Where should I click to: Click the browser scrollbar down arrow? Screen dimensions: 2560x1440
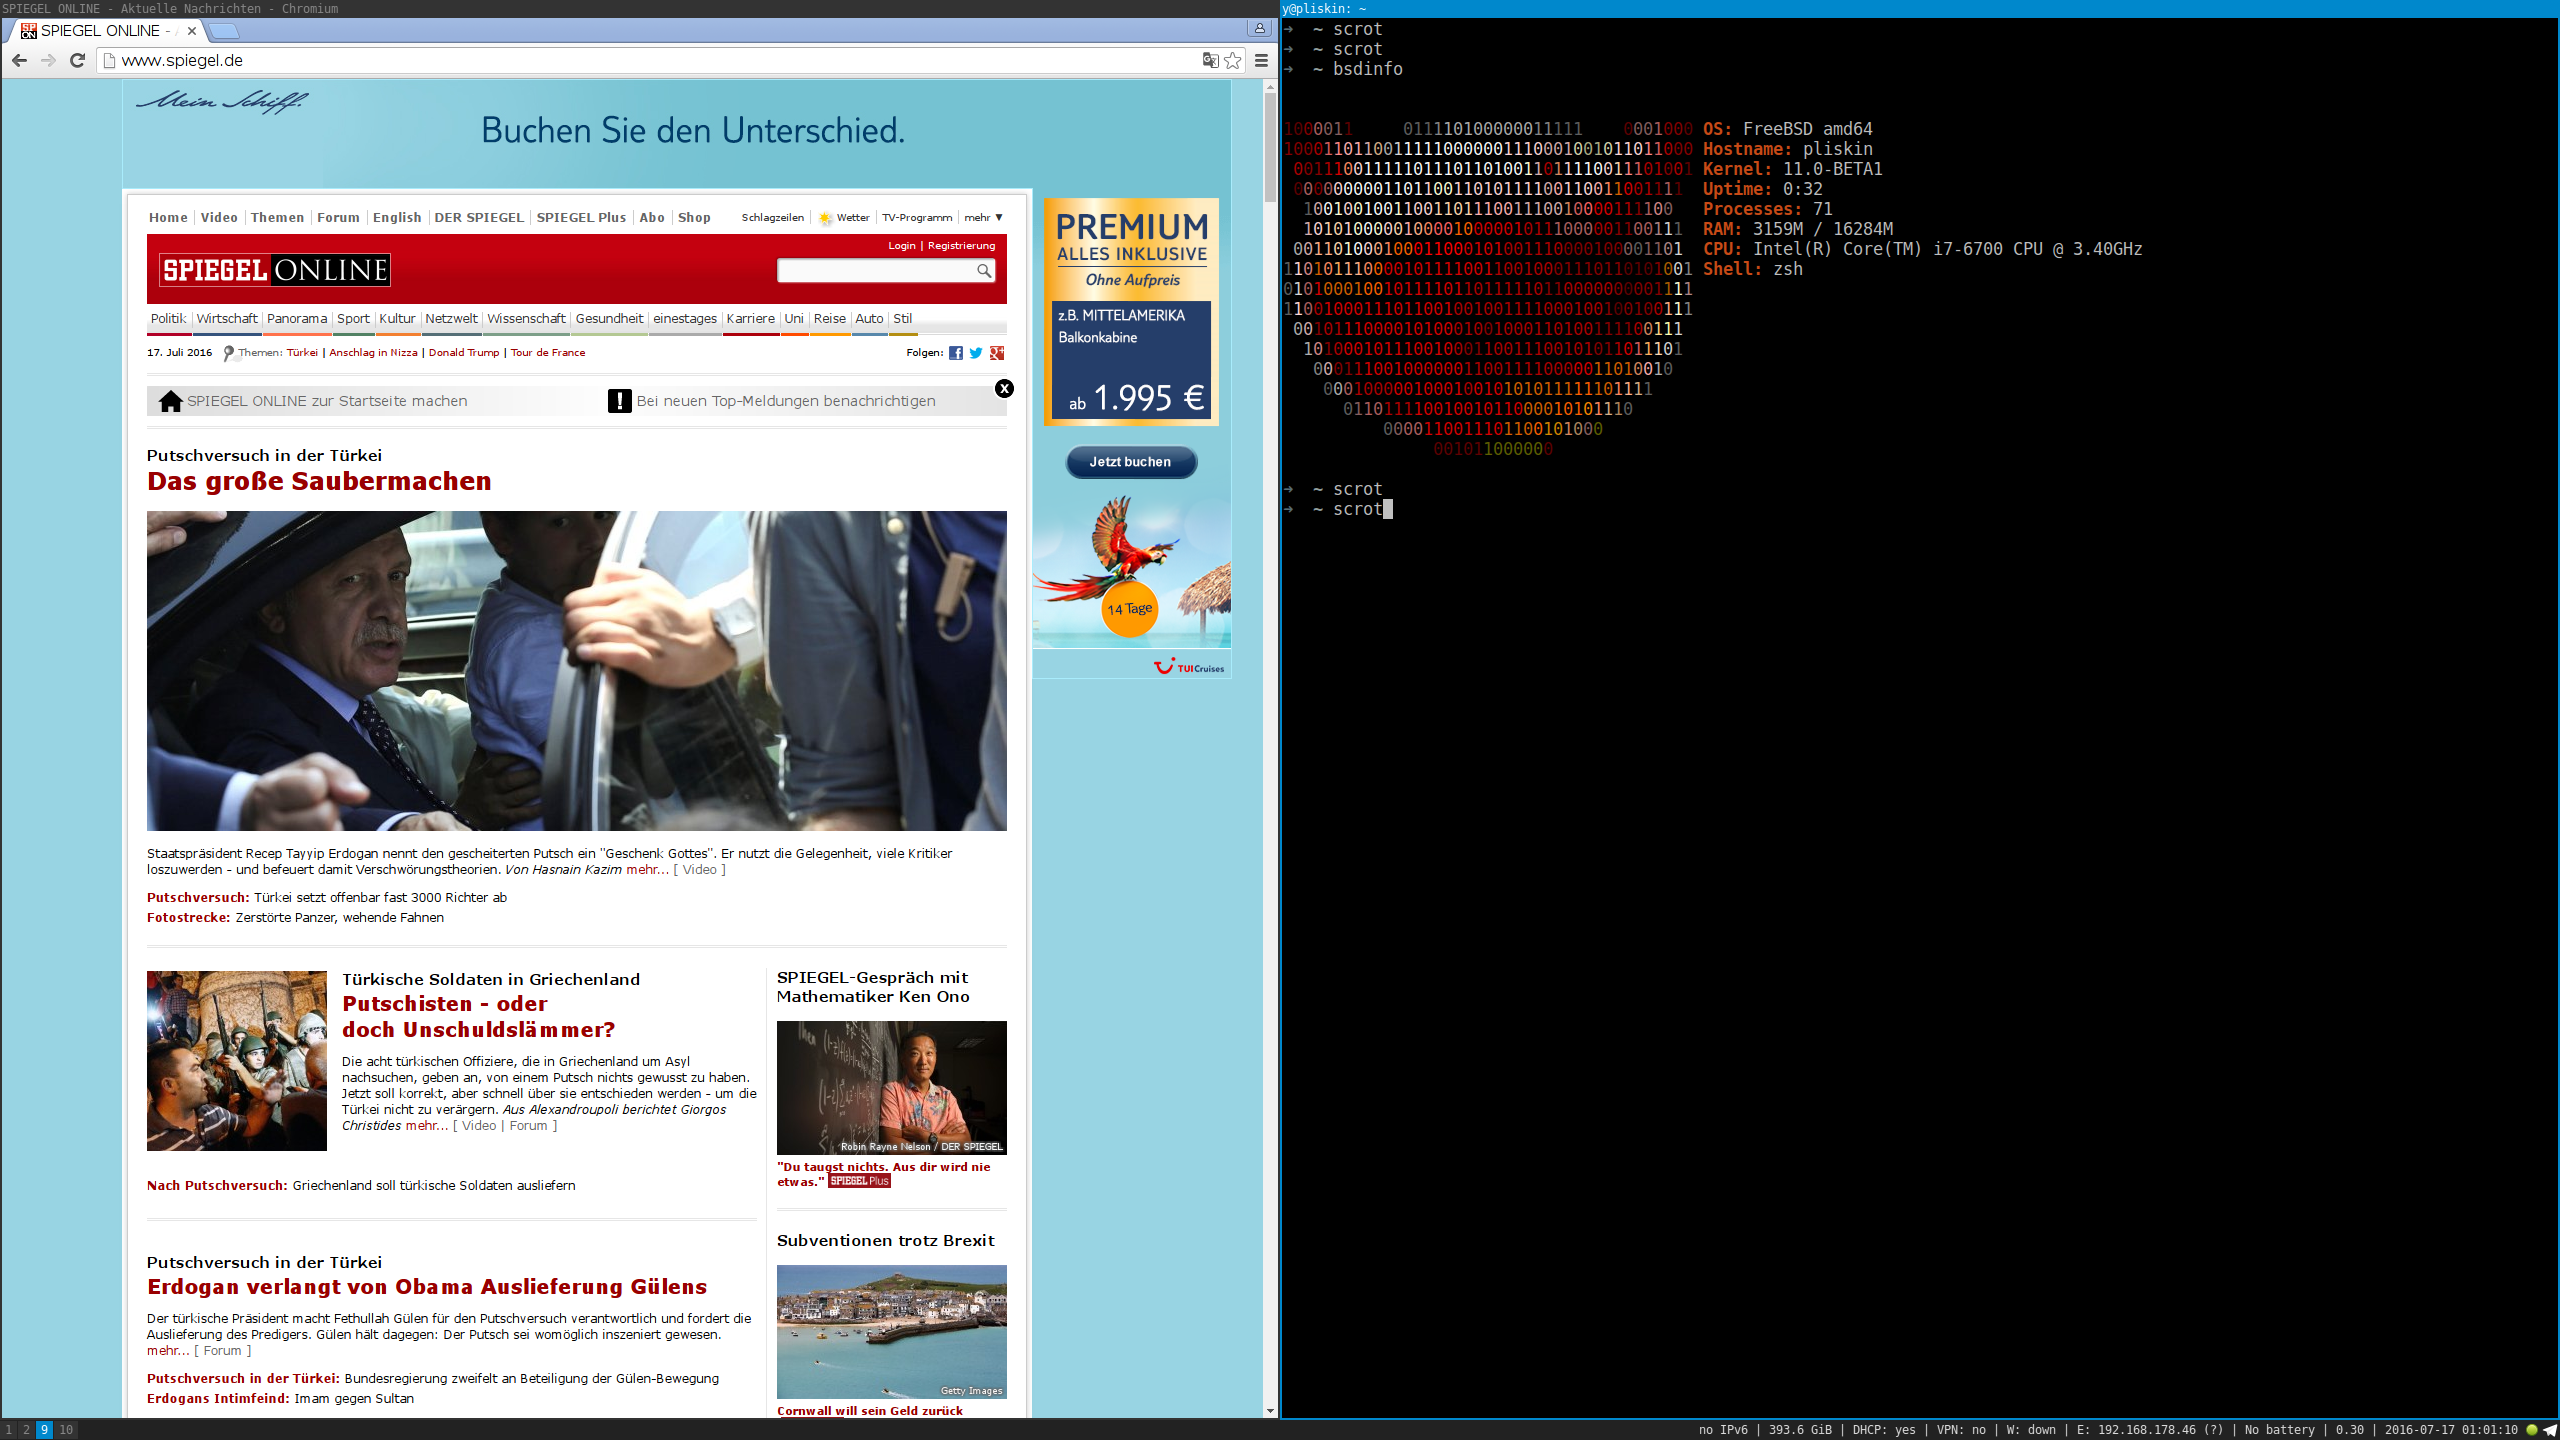coord(1270,1411)
